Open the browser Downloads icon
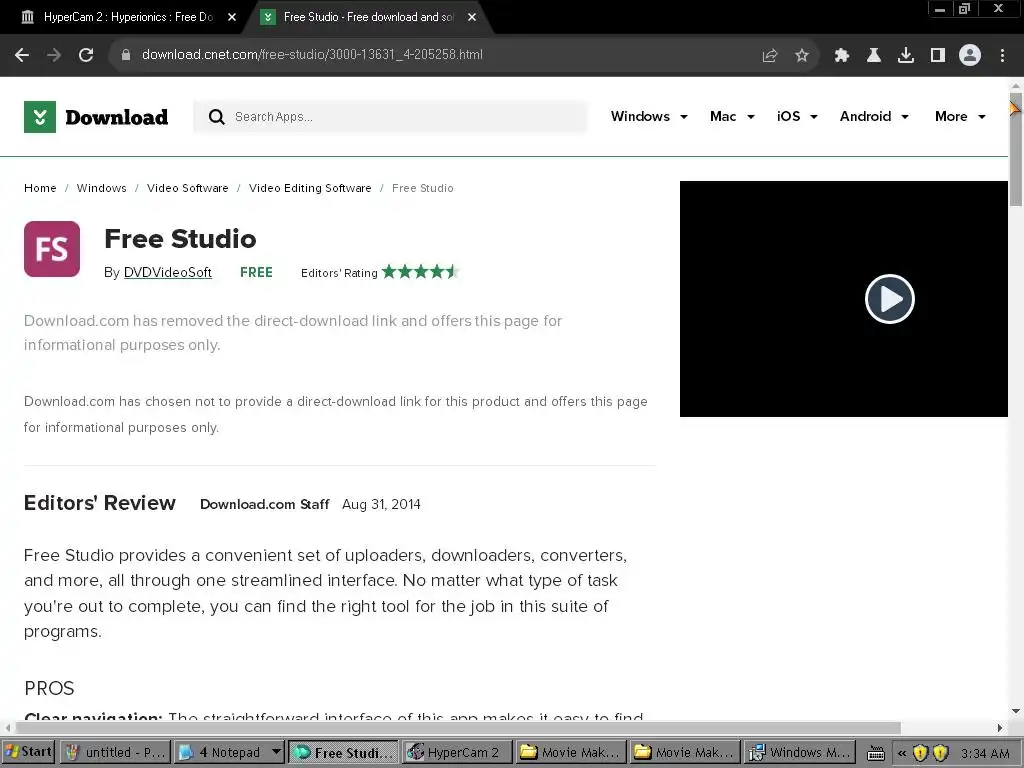This screenshot has width=1024, height=768. pyautogui.click(x=906, y=56)
